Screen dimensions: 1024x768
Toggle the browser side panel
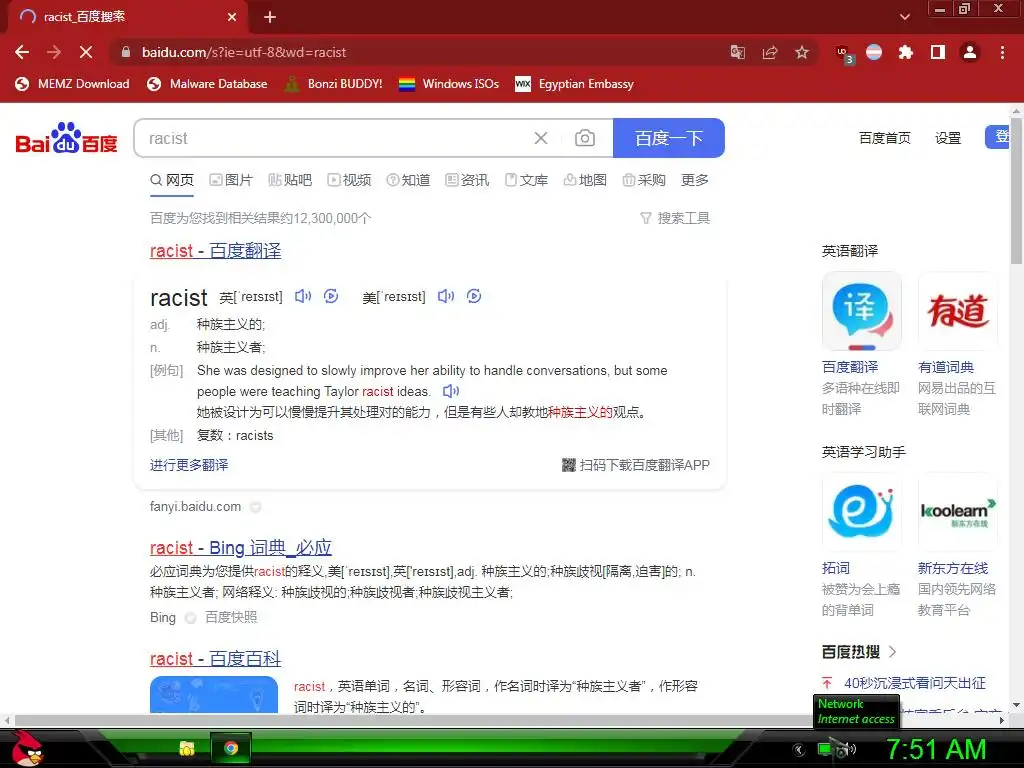pyautogui.click(x=938, y=52)
